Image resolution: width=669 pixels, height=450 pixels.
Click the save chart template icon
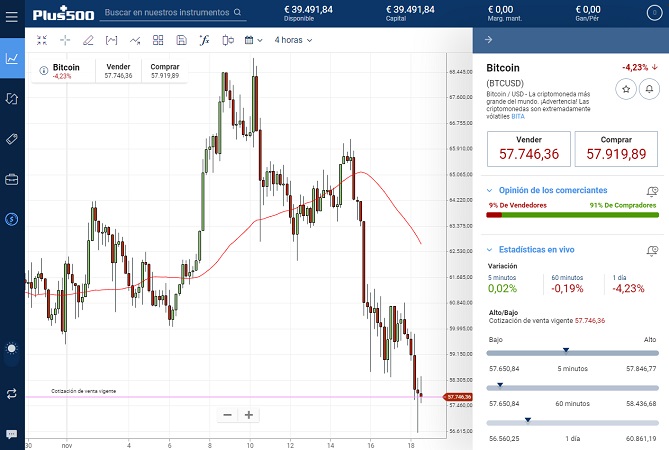tap(181, 40)
